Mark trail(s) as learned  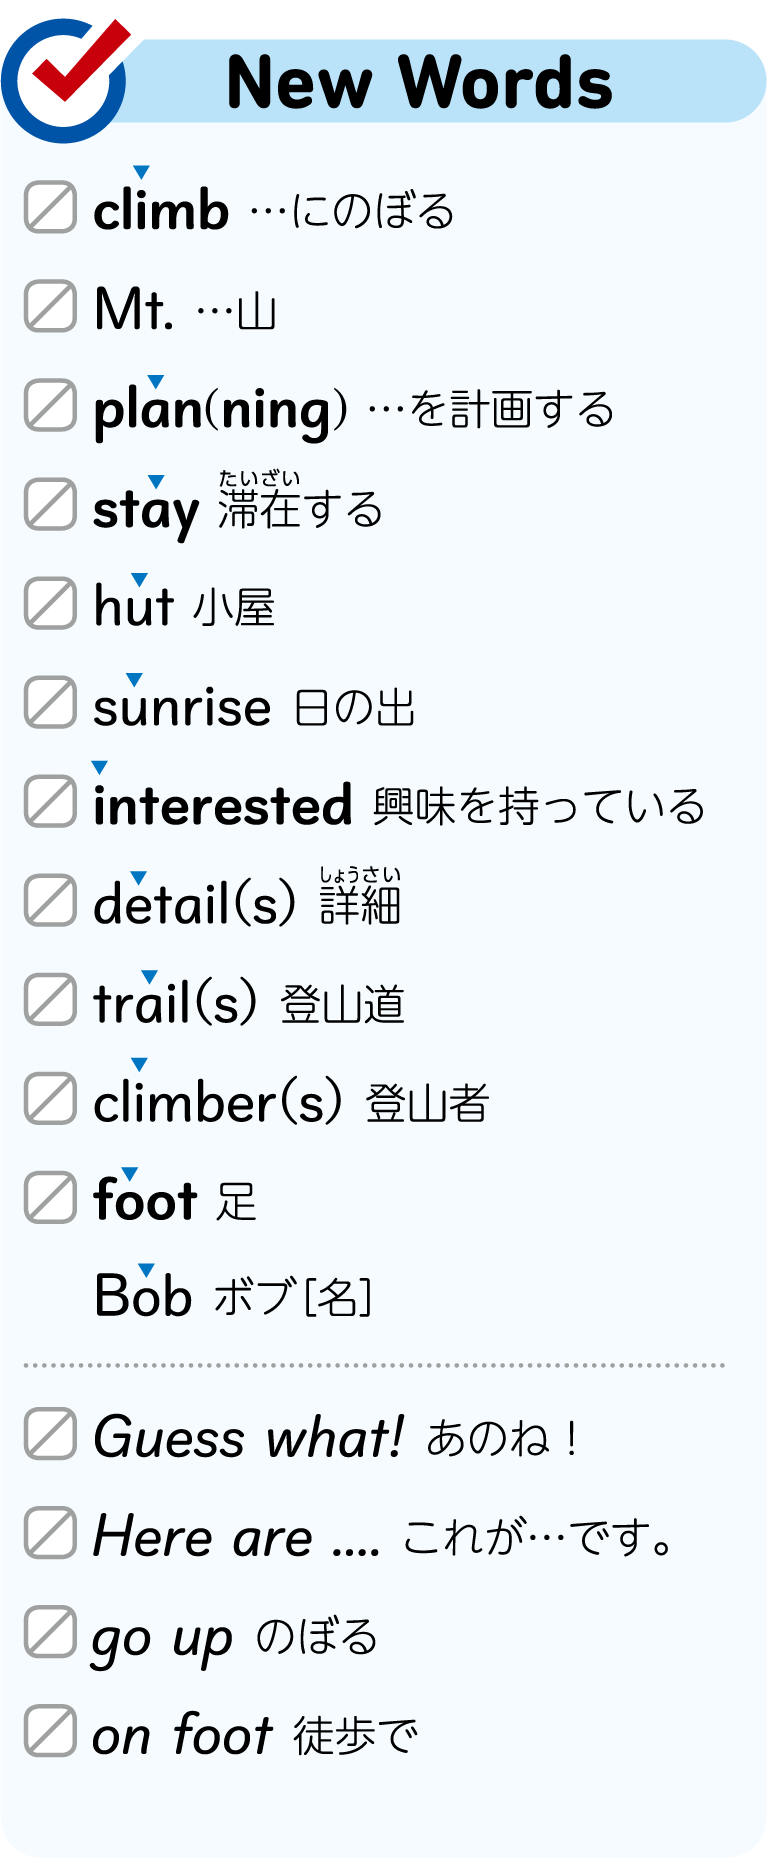click(50, 999)
